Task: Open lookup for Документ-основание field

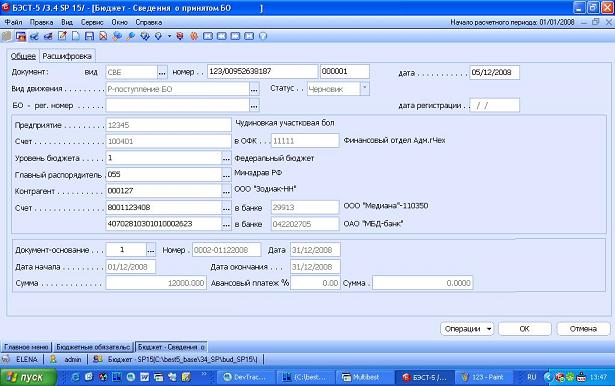Action: coord(151,249)
